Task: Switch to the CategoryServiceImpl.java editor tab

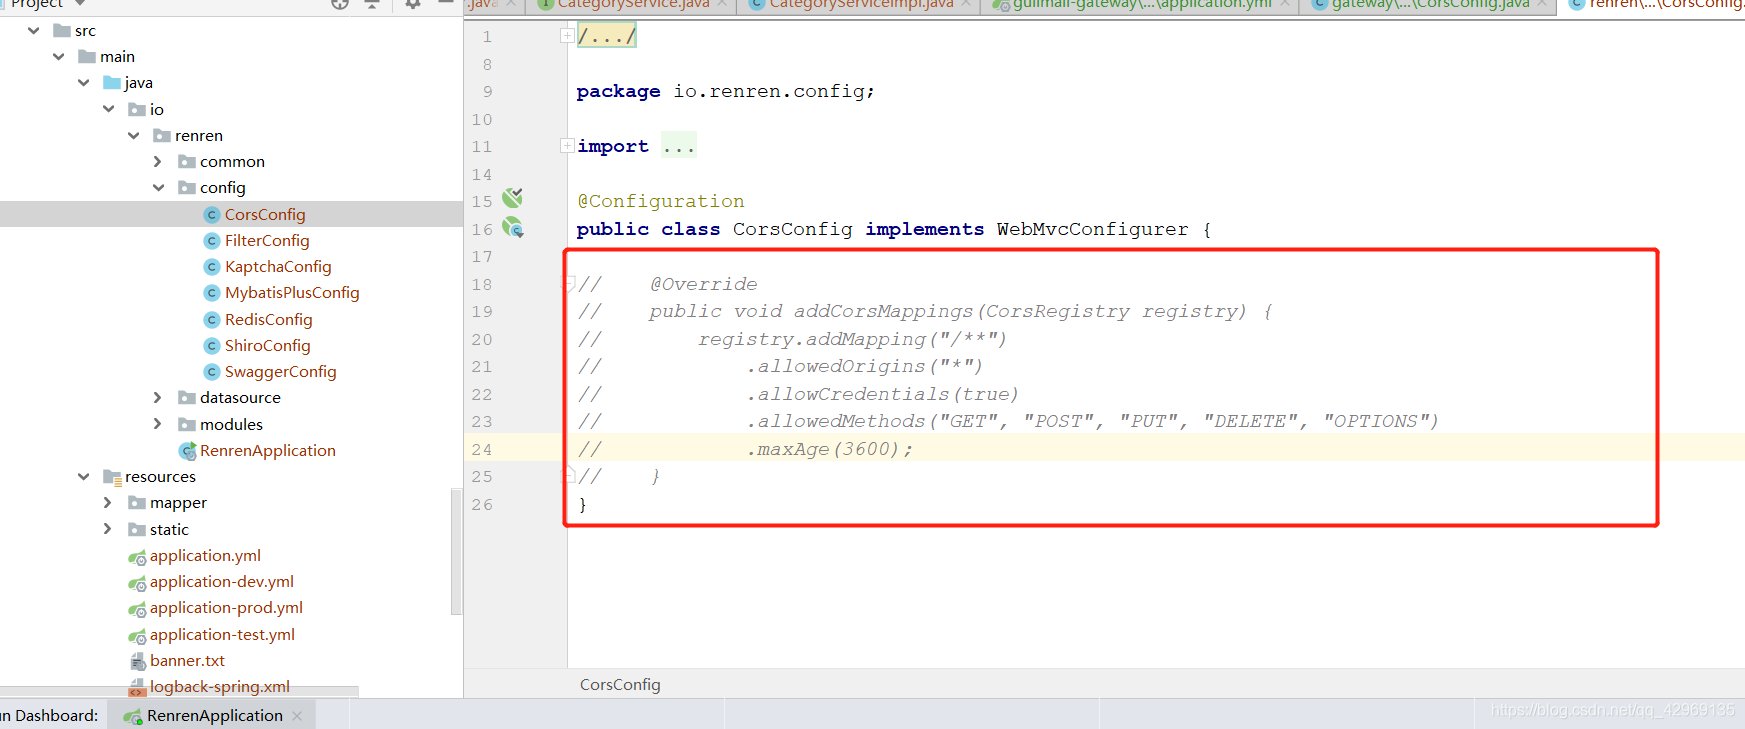Action: tap(860, 4)
